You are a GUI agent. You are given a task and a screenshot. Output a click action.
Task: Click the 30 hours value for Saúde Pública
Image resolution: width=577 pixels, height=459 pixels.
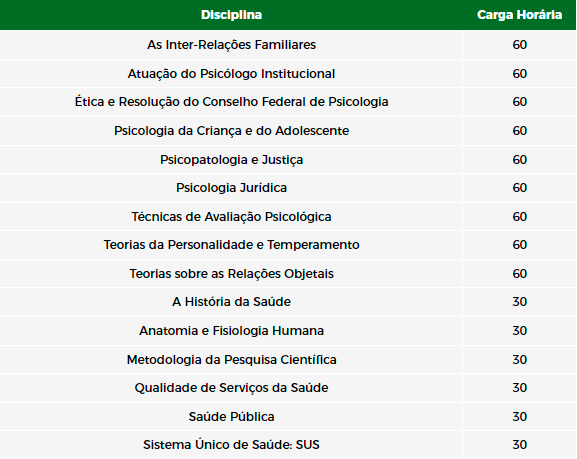pos(520,417)
